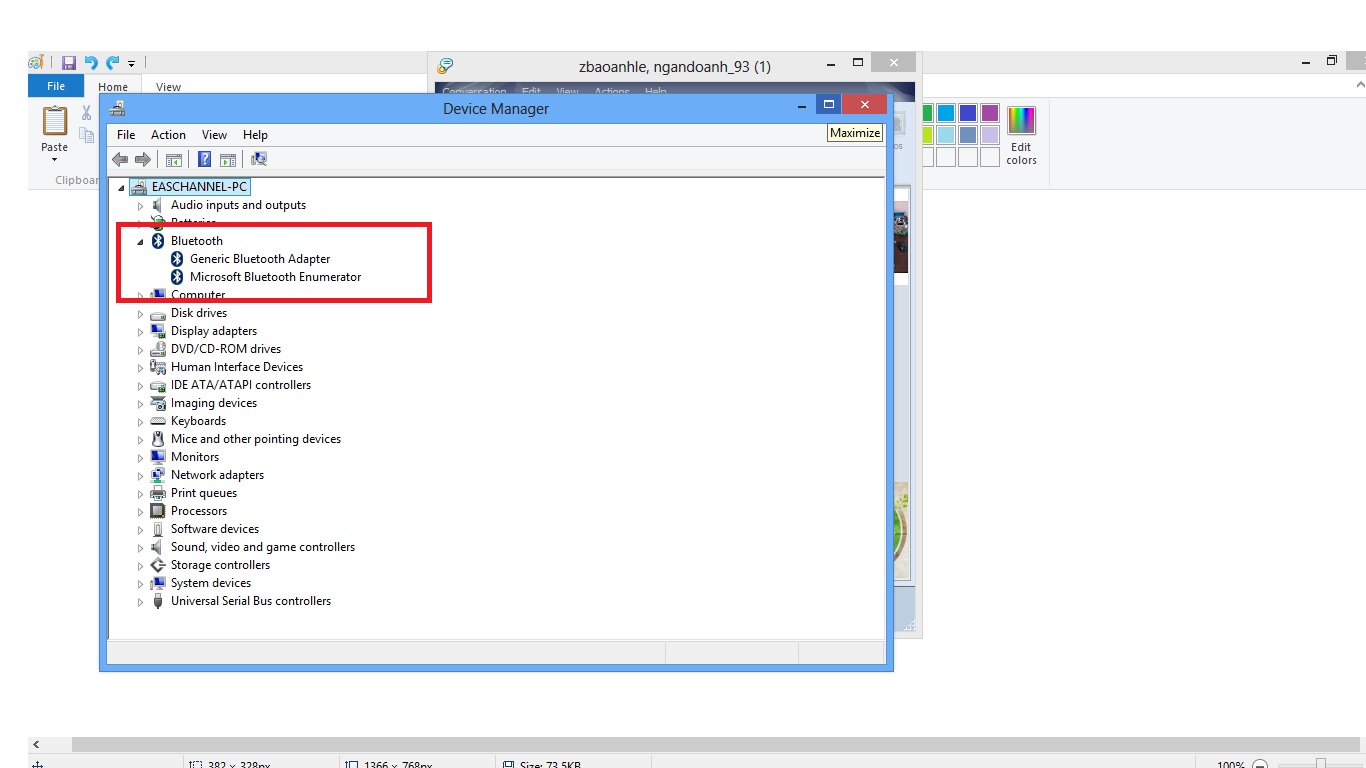The height and width of the screenshot is (768, 1366).
Task: Expand the Display adapters category
Action: pos(141,331)
